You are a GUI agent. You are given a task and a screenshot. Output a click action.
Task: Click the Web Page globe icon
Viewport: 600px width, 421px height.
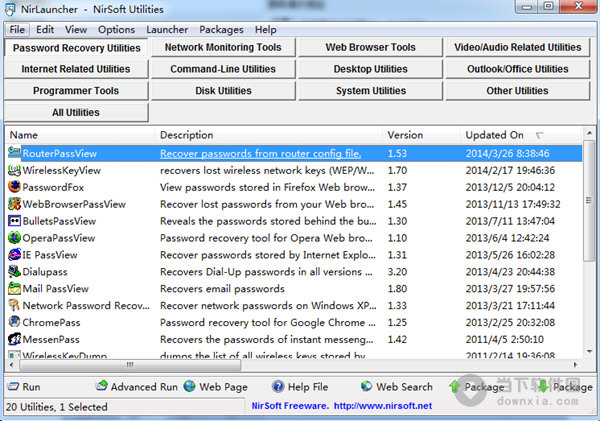[x=189, y=386]
